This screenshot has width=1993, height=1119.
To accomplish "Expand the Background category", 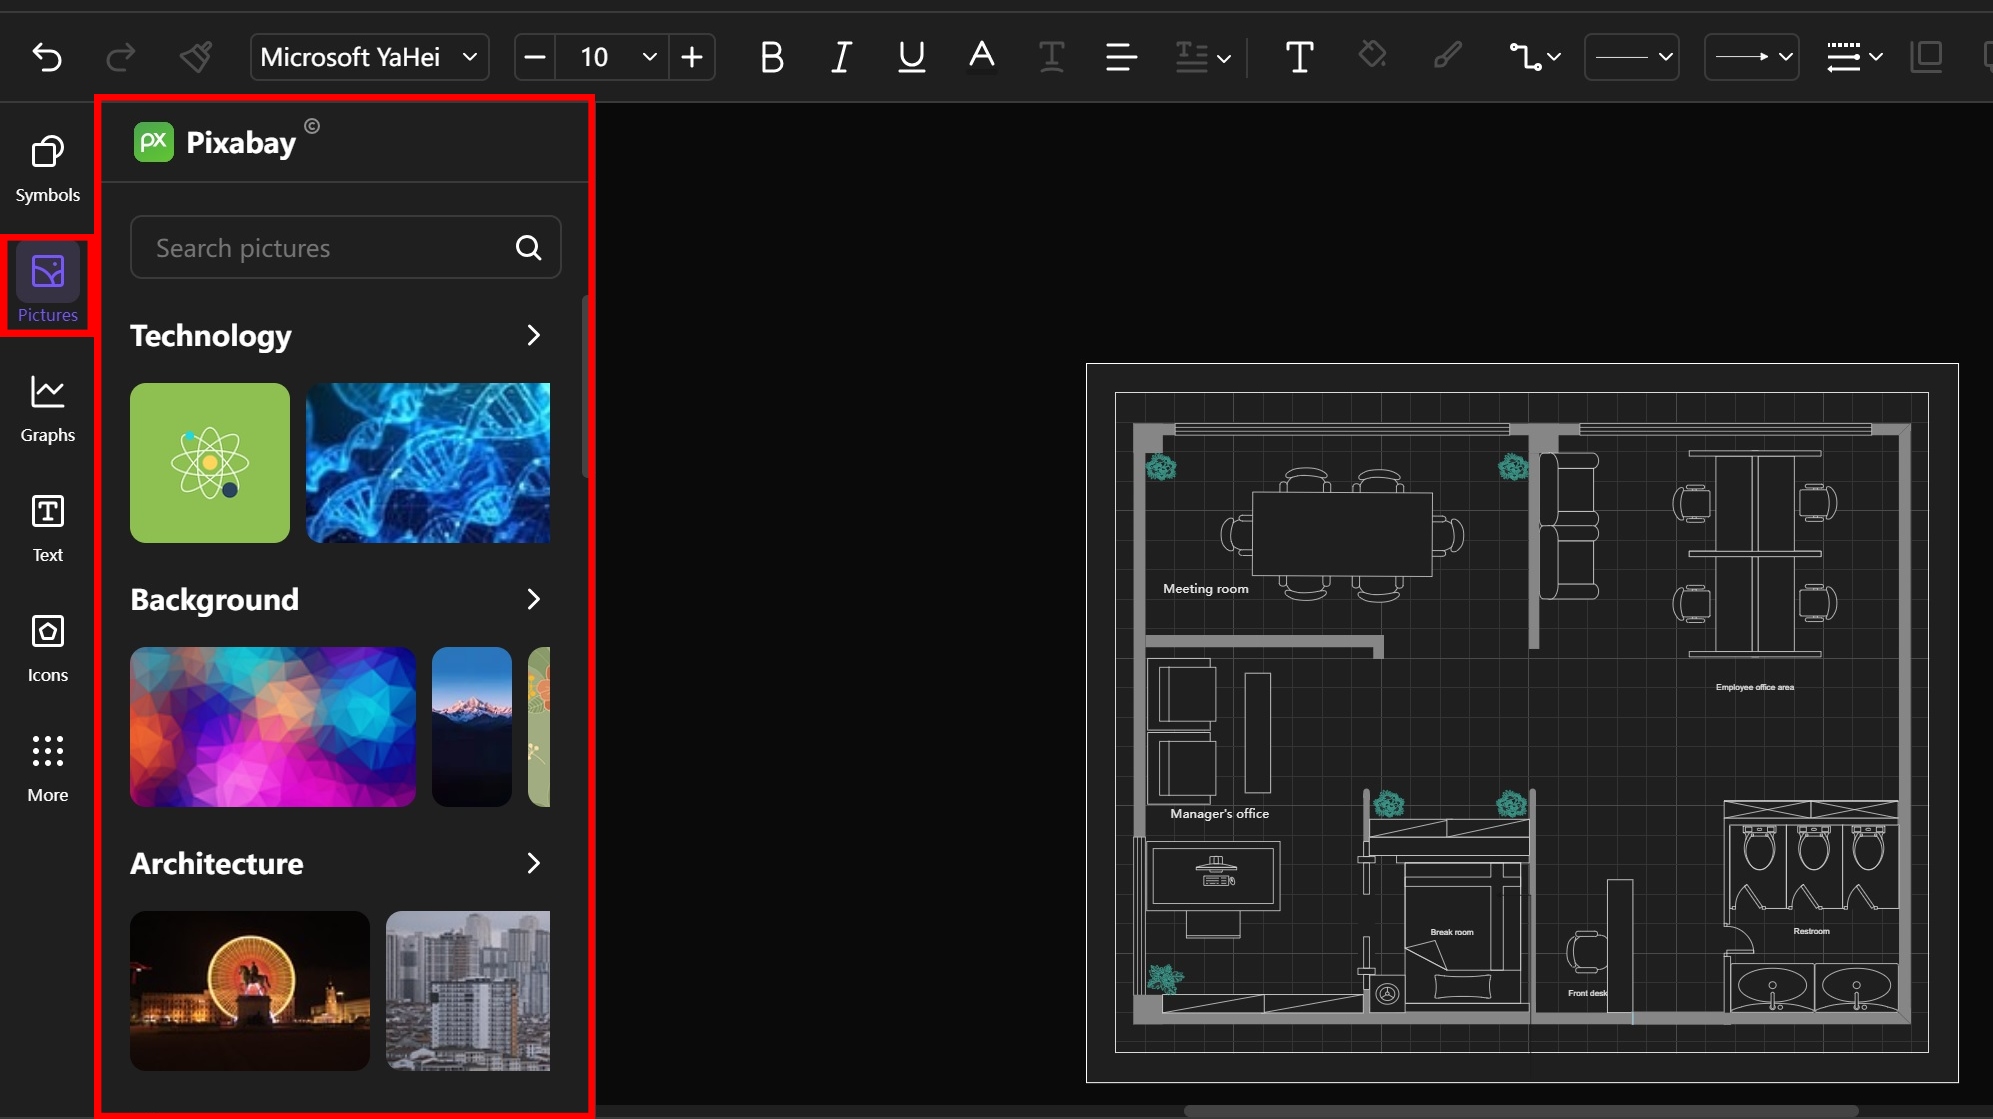I will 534,599.
